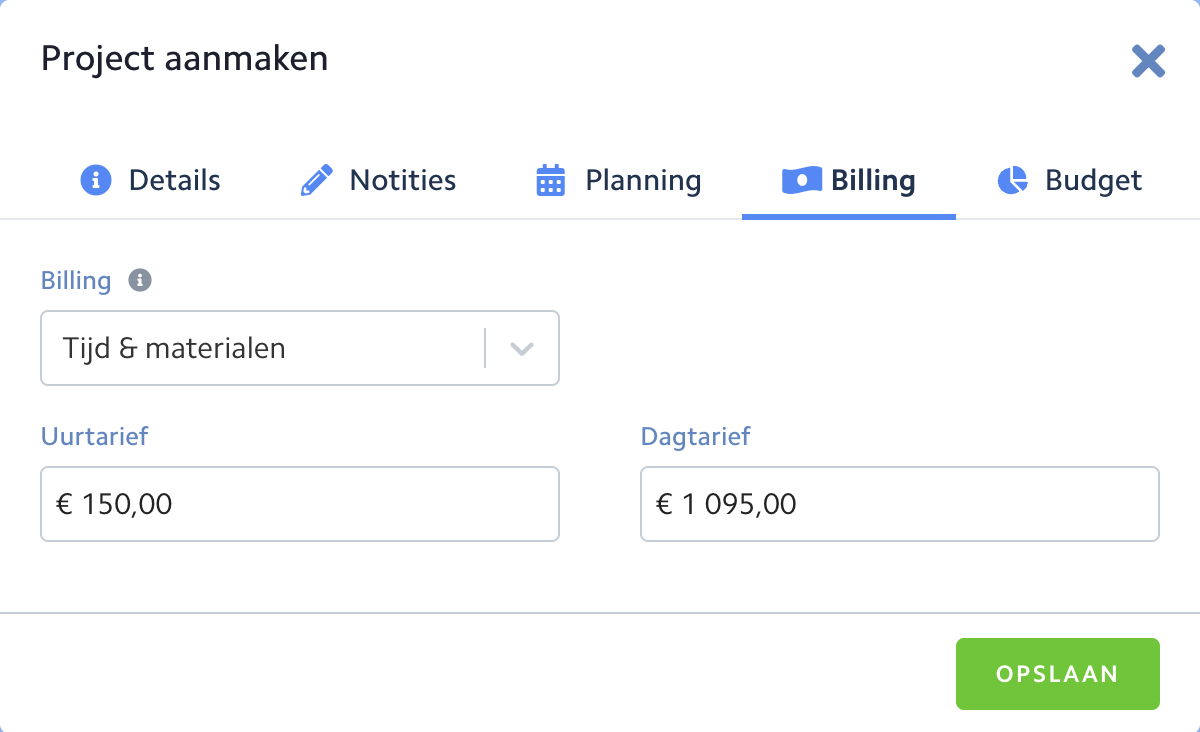Open the Notities tab label
This screenshot has width=1200, height=732.
pos(402,181)
